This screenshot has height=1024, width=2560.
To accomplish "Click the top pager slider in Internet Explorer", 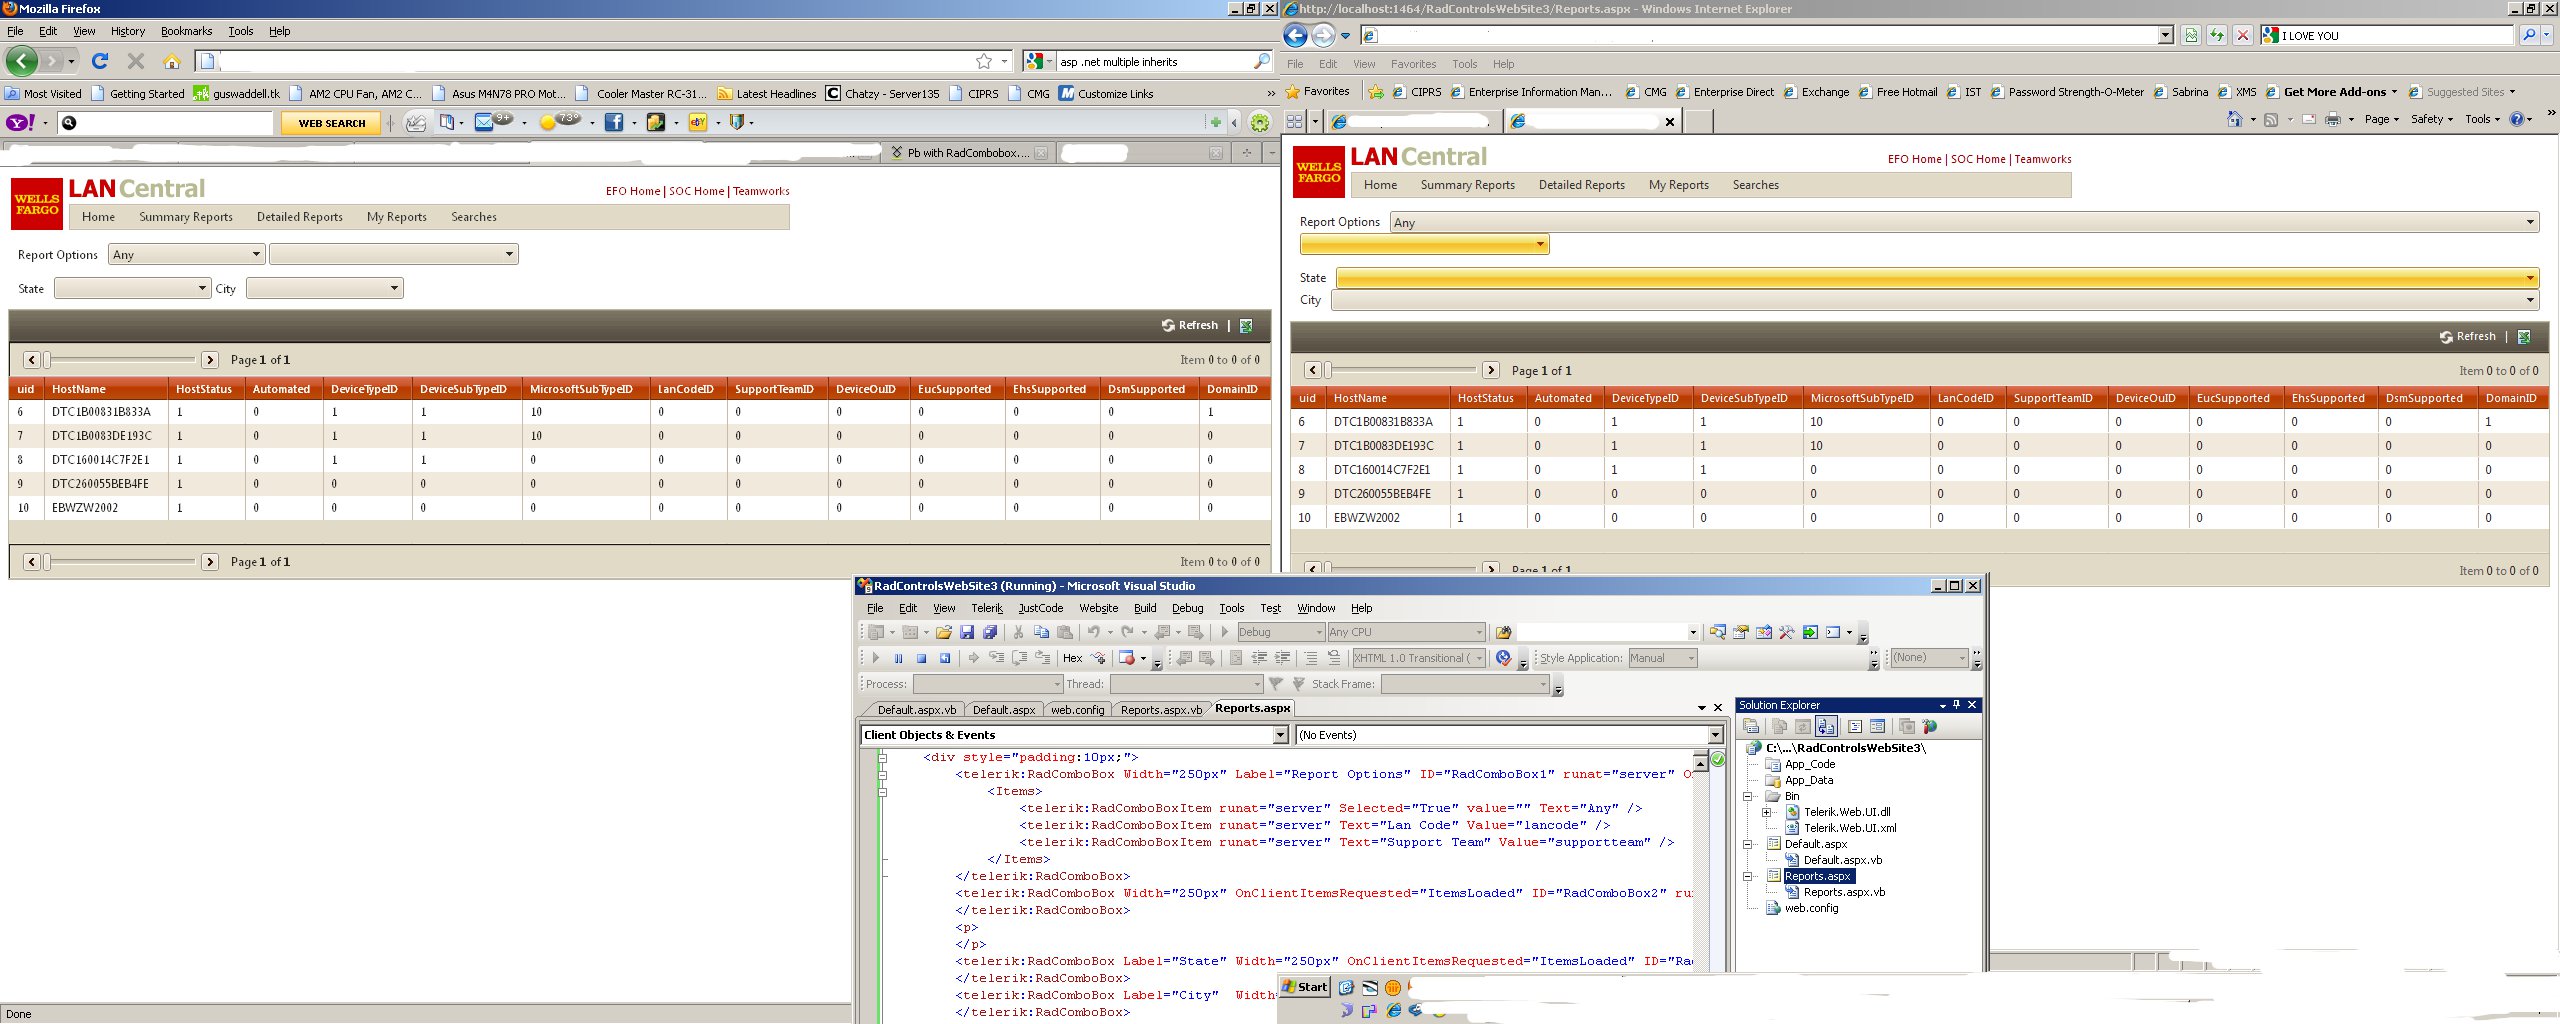I will [1401, 370].
